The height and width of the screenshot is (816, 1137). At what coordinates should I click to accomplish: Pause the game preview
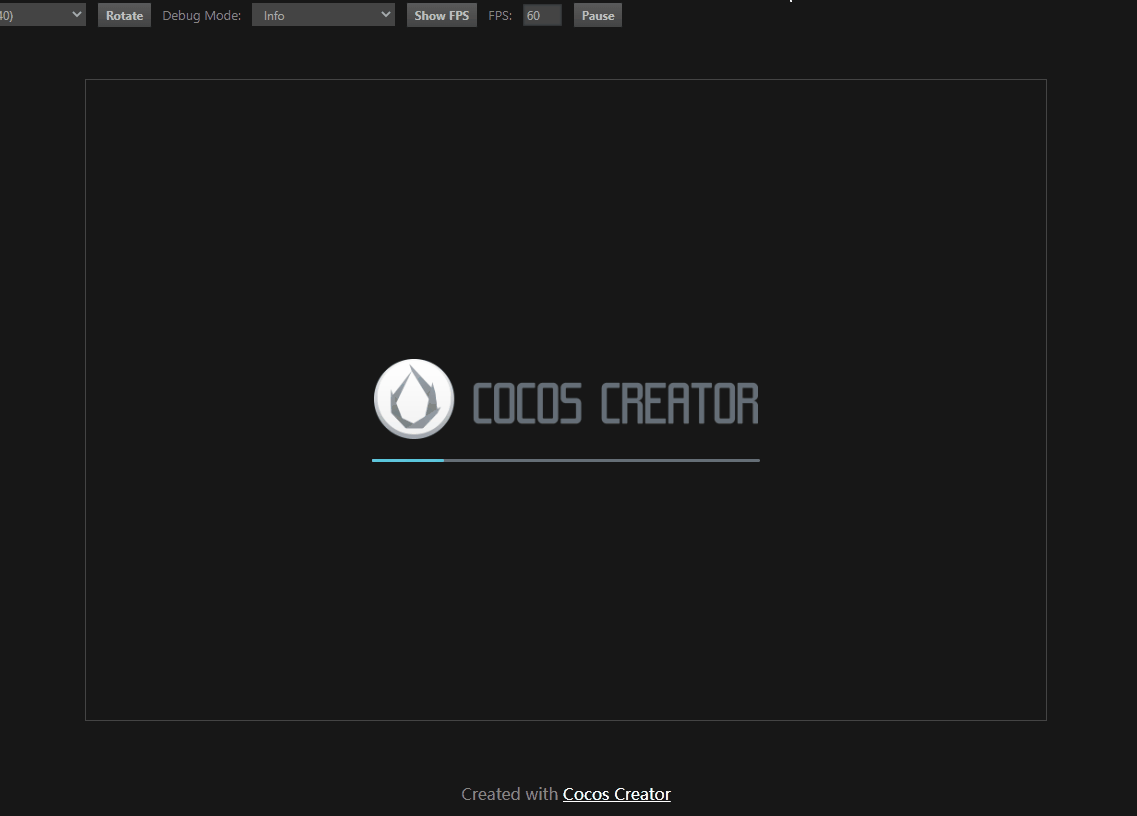[597, 16]
